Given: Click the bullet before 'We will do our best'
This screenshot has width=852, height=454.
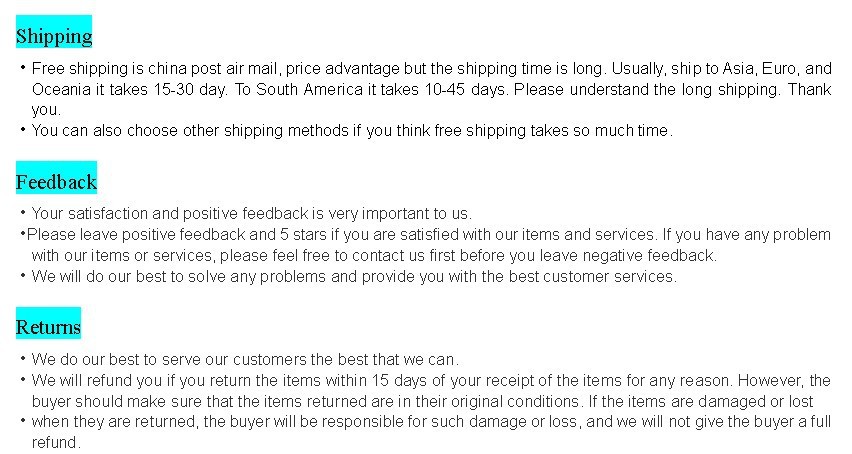Looking at the screenshot, I should coord(23,276).
